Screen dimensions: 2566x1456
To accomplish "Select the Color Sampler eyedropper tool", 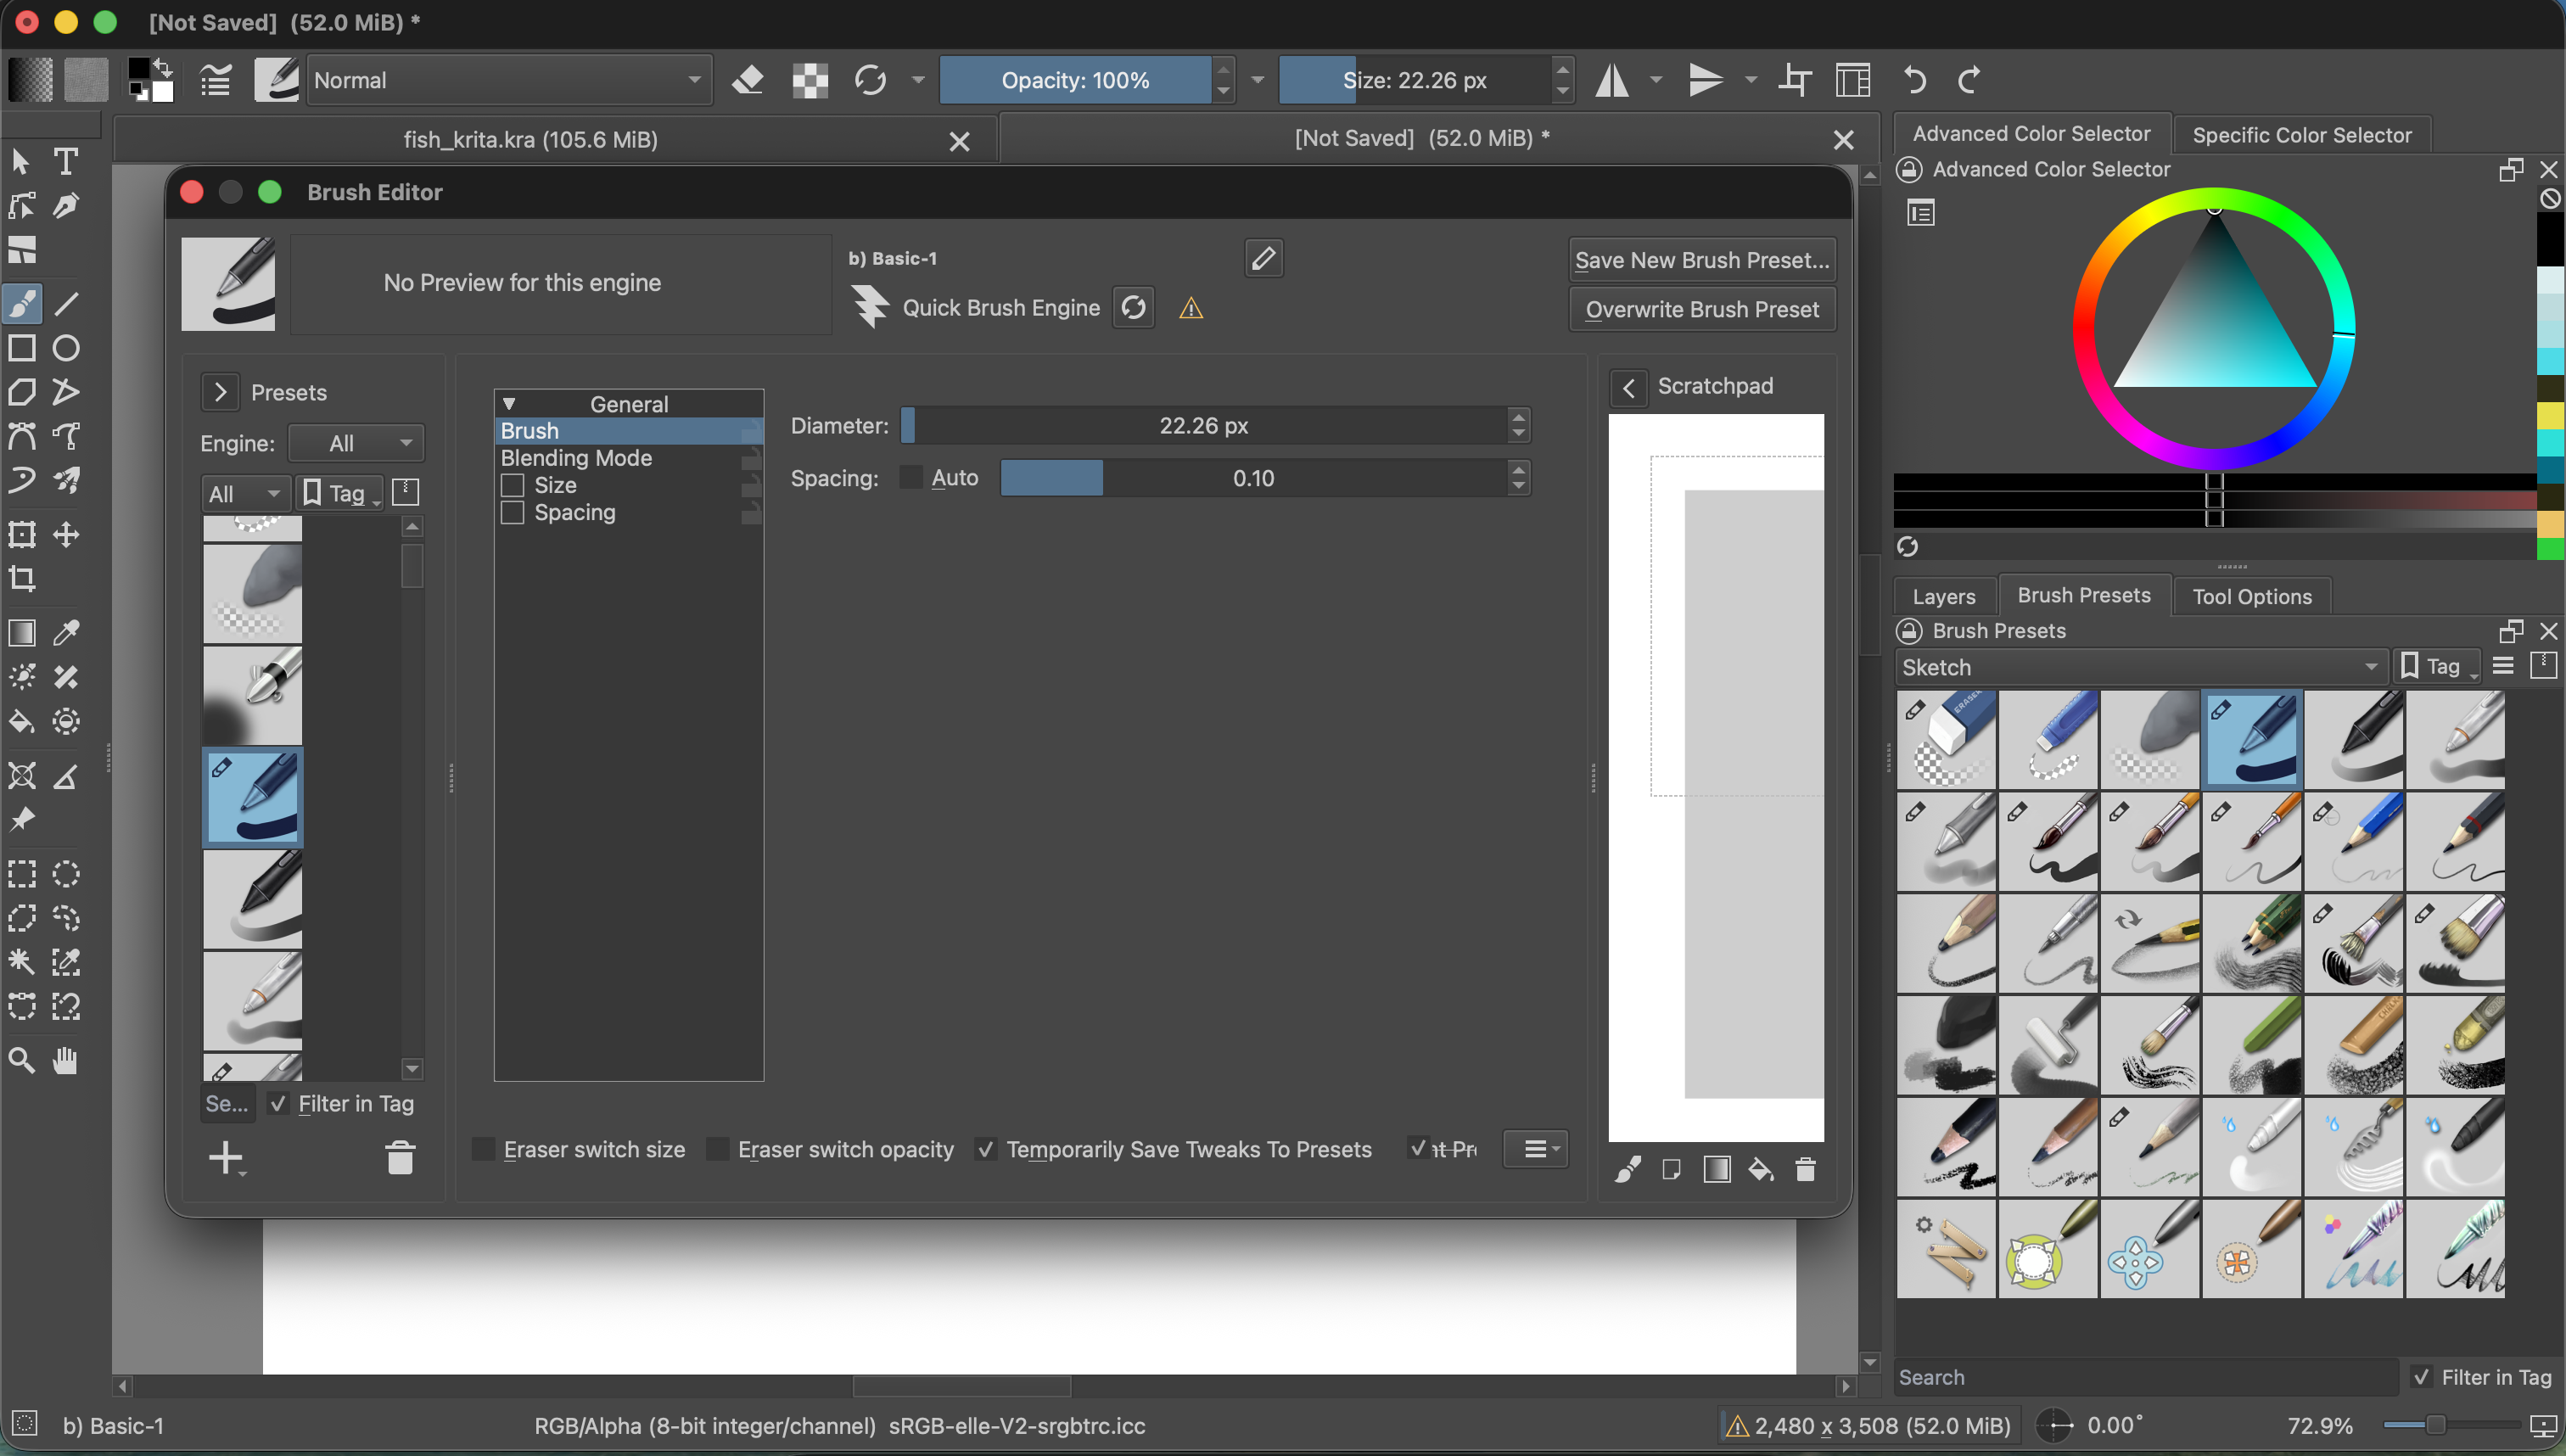I will [66, 633].
